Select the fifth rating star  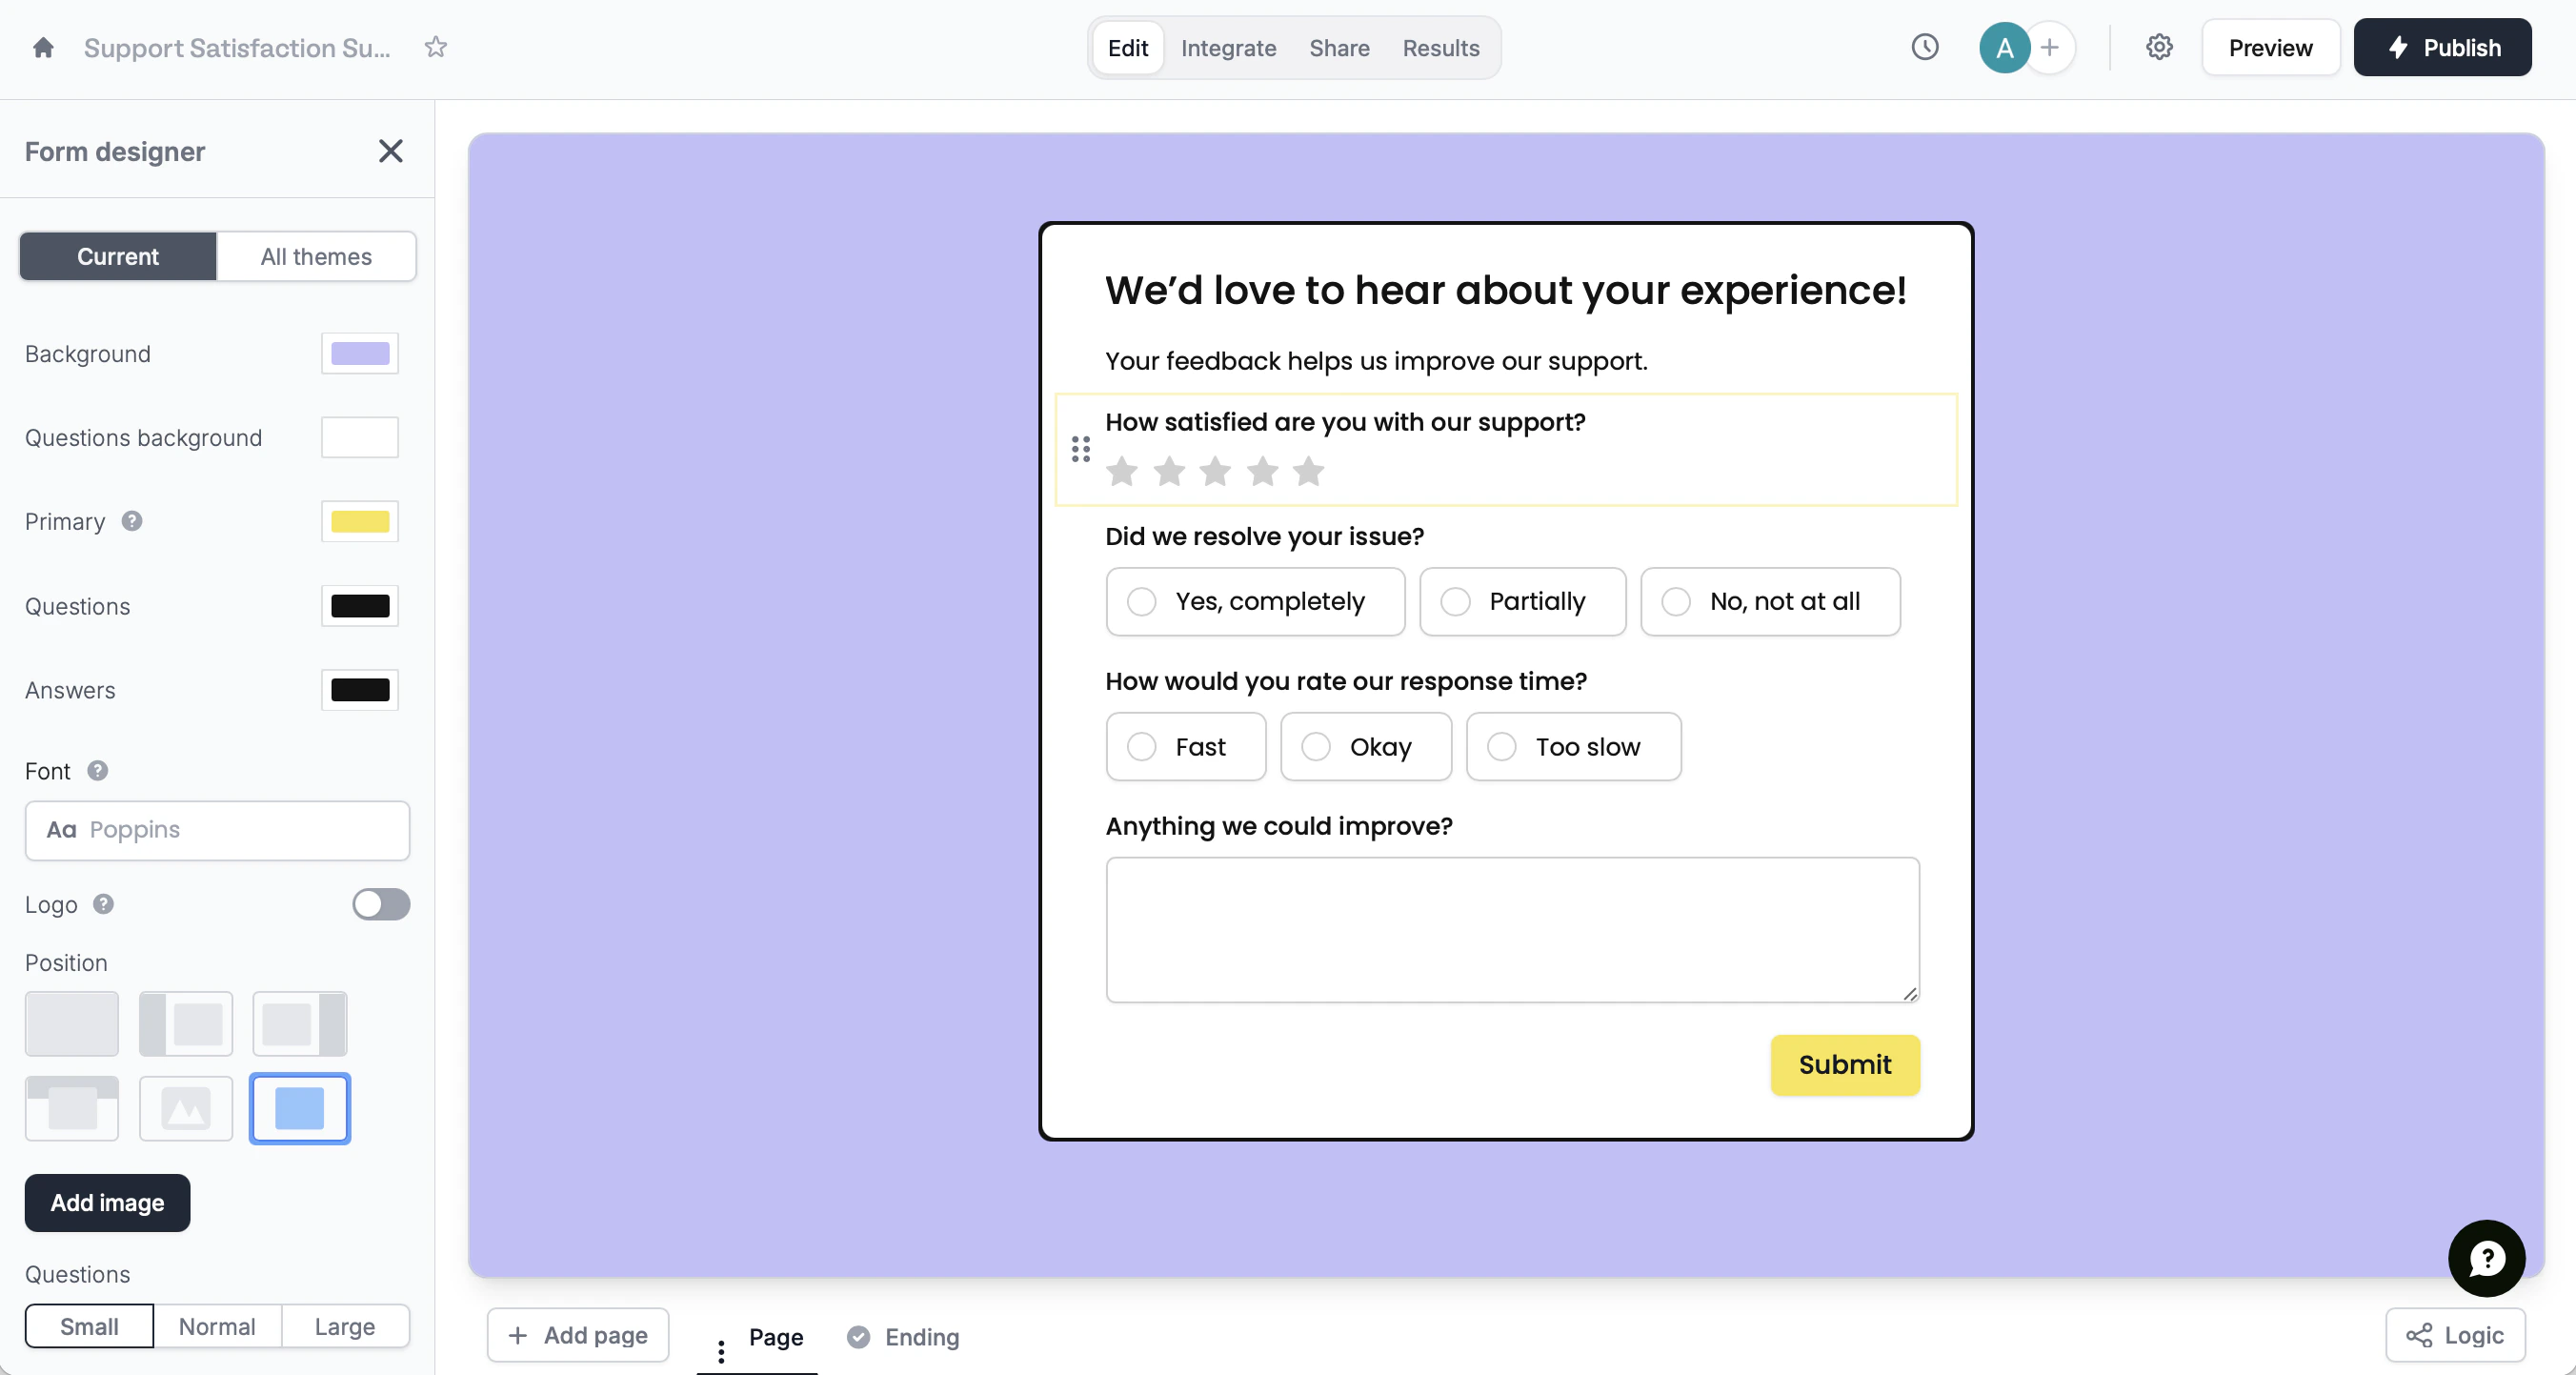coord(1308,471)
